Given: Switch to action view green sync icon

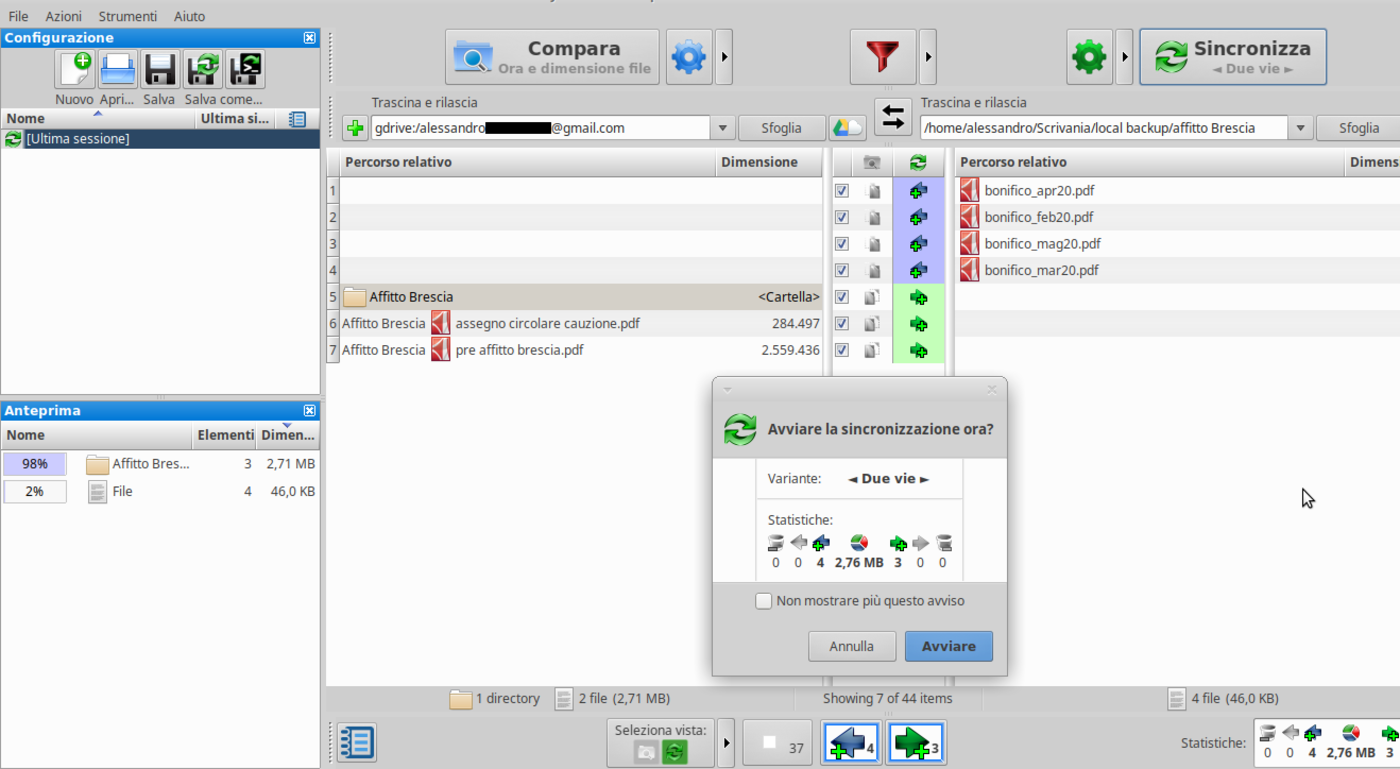Looking at the screenshot, I should pyautogui.click(x=675, y=751).
